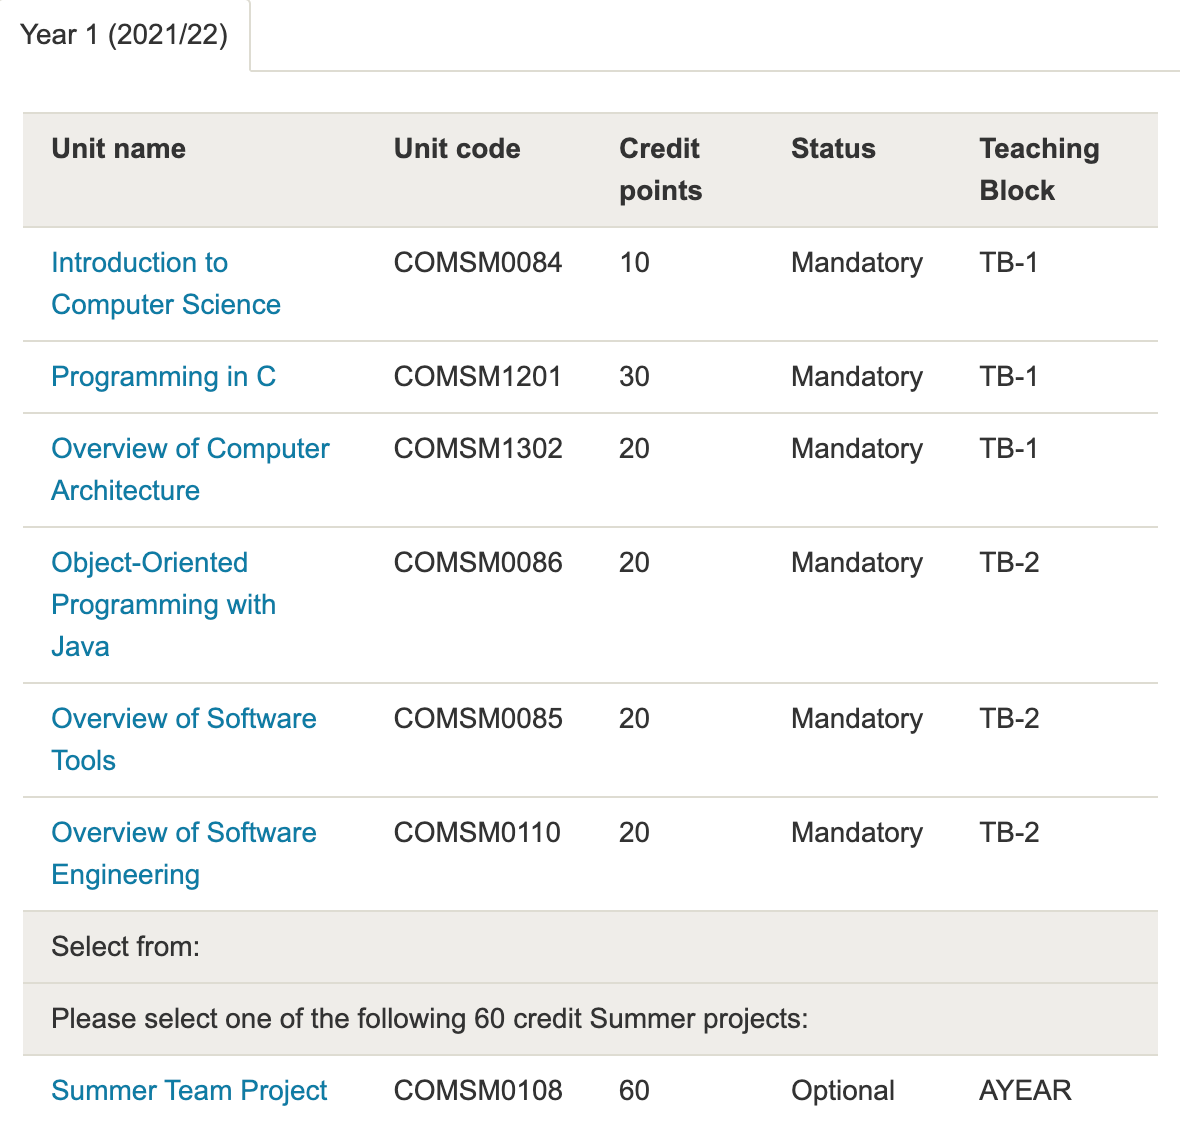This screenshot has width=1180, height=1126.
Task: Click the Teaching Block column header
Action: tap(1039, 169)
